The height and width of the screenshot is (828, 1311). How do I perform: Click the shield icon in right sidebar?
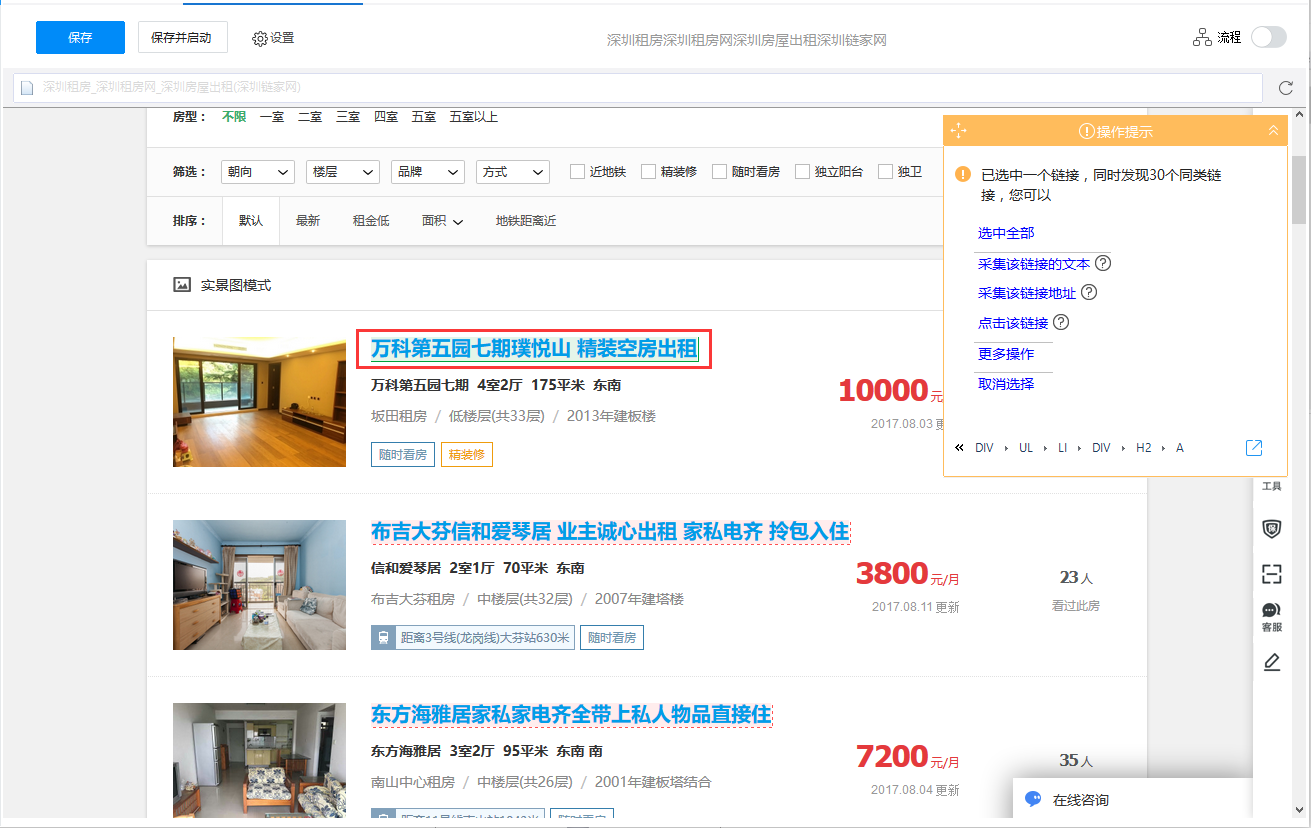1272,530
